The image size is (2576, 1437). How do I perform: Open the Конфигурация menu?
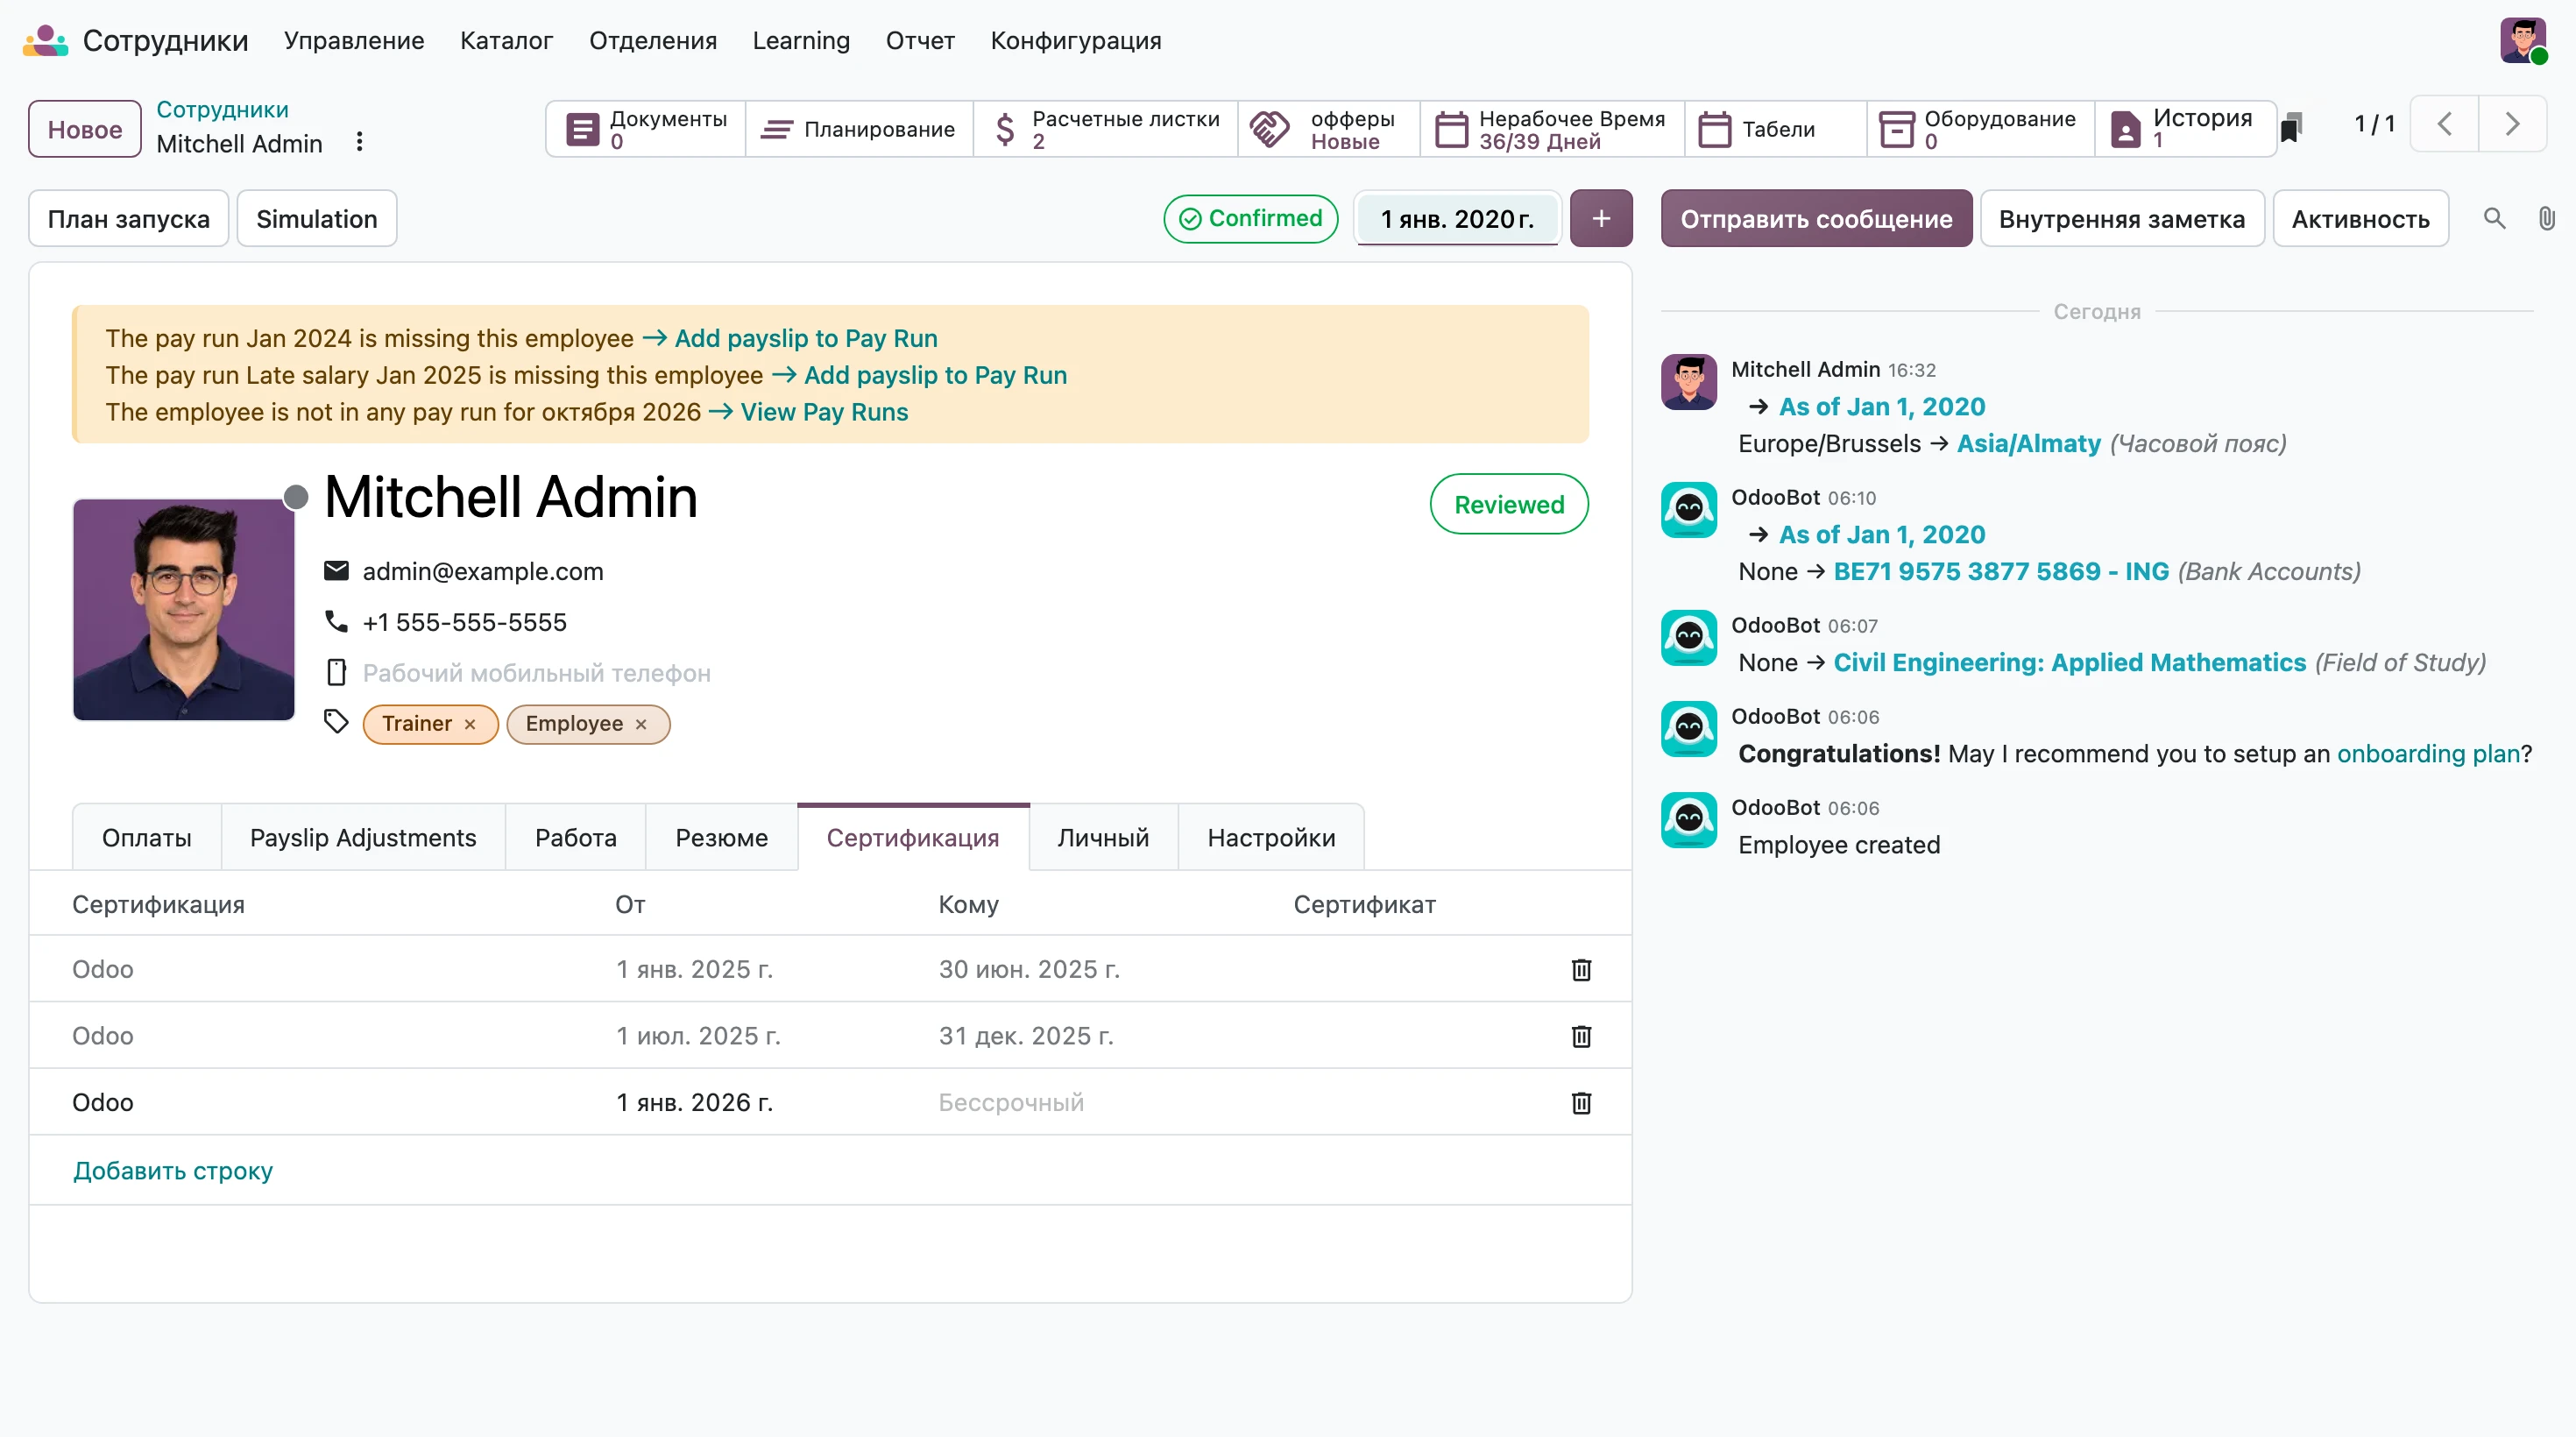point(1076,40)
